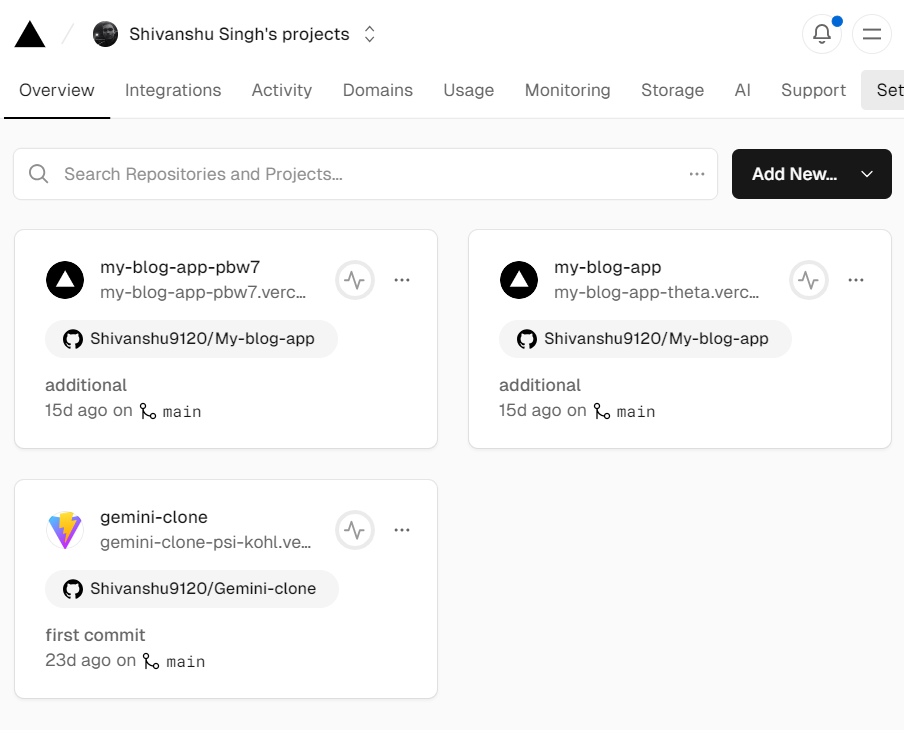Open the GitHub repo badge on my-blog-app

pos(645,339)
